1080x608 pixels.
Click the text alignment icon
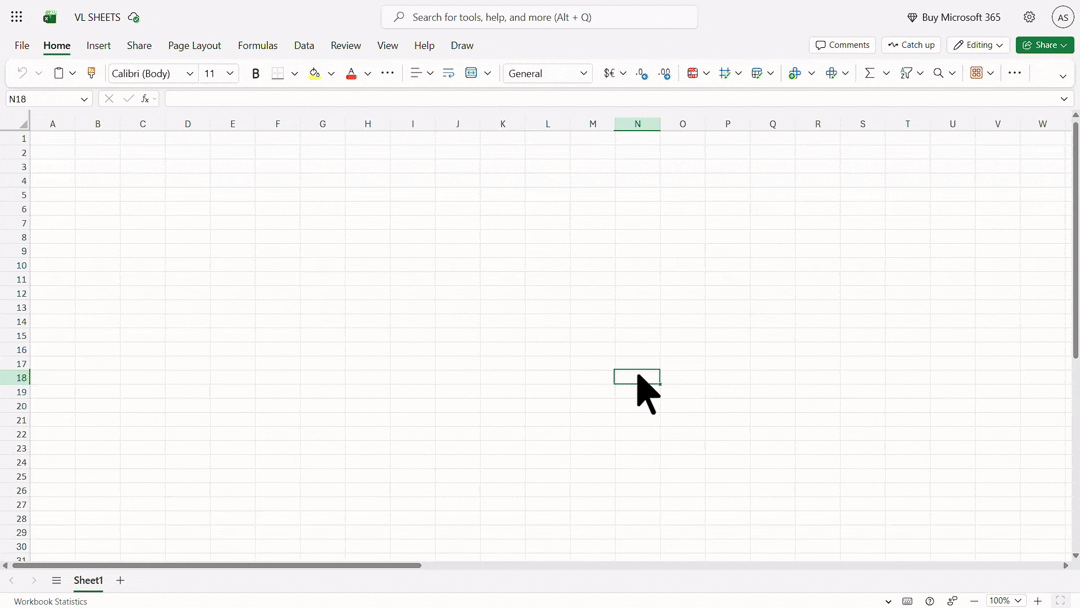(x=415, y=73)
